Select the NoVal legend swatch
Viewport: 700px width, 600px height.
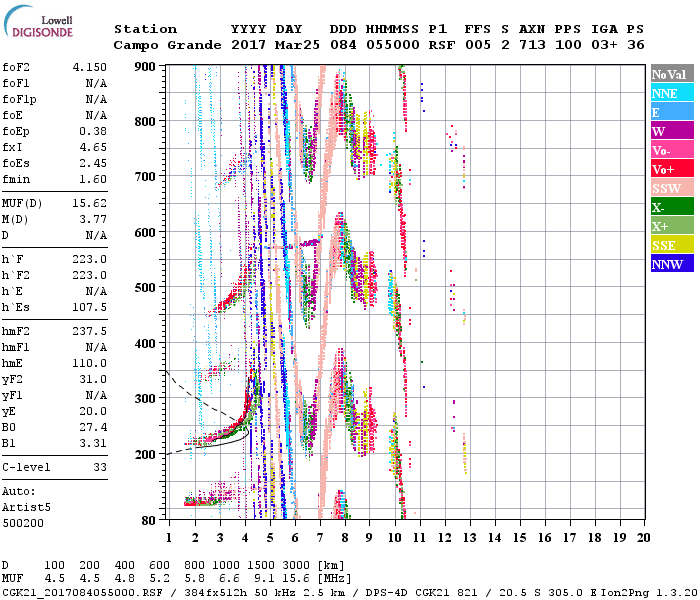pyautogui.click(x=671, y=74)
